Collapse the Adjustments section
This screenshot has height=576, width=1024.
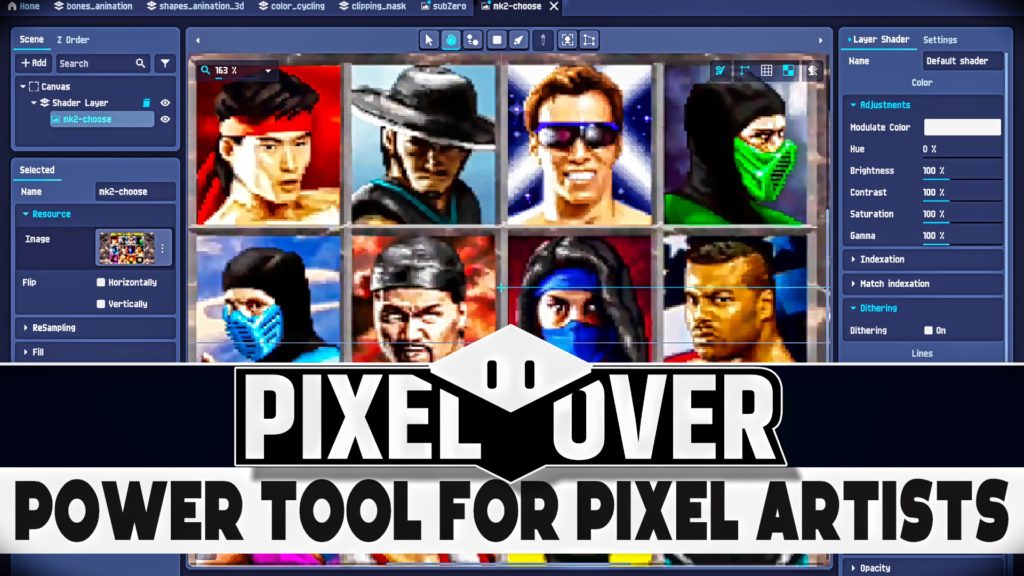click(x=853, y=104)
